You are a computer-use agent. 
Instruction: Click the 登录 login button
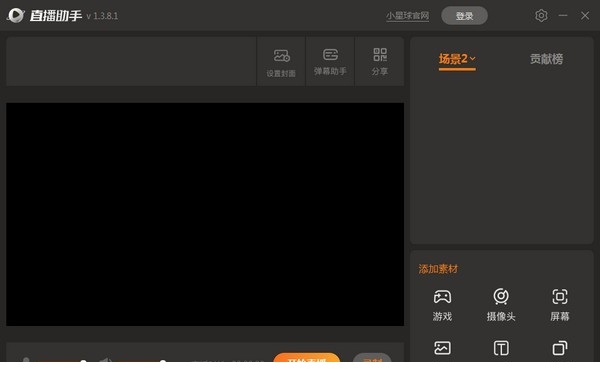[x=464, y=16]
